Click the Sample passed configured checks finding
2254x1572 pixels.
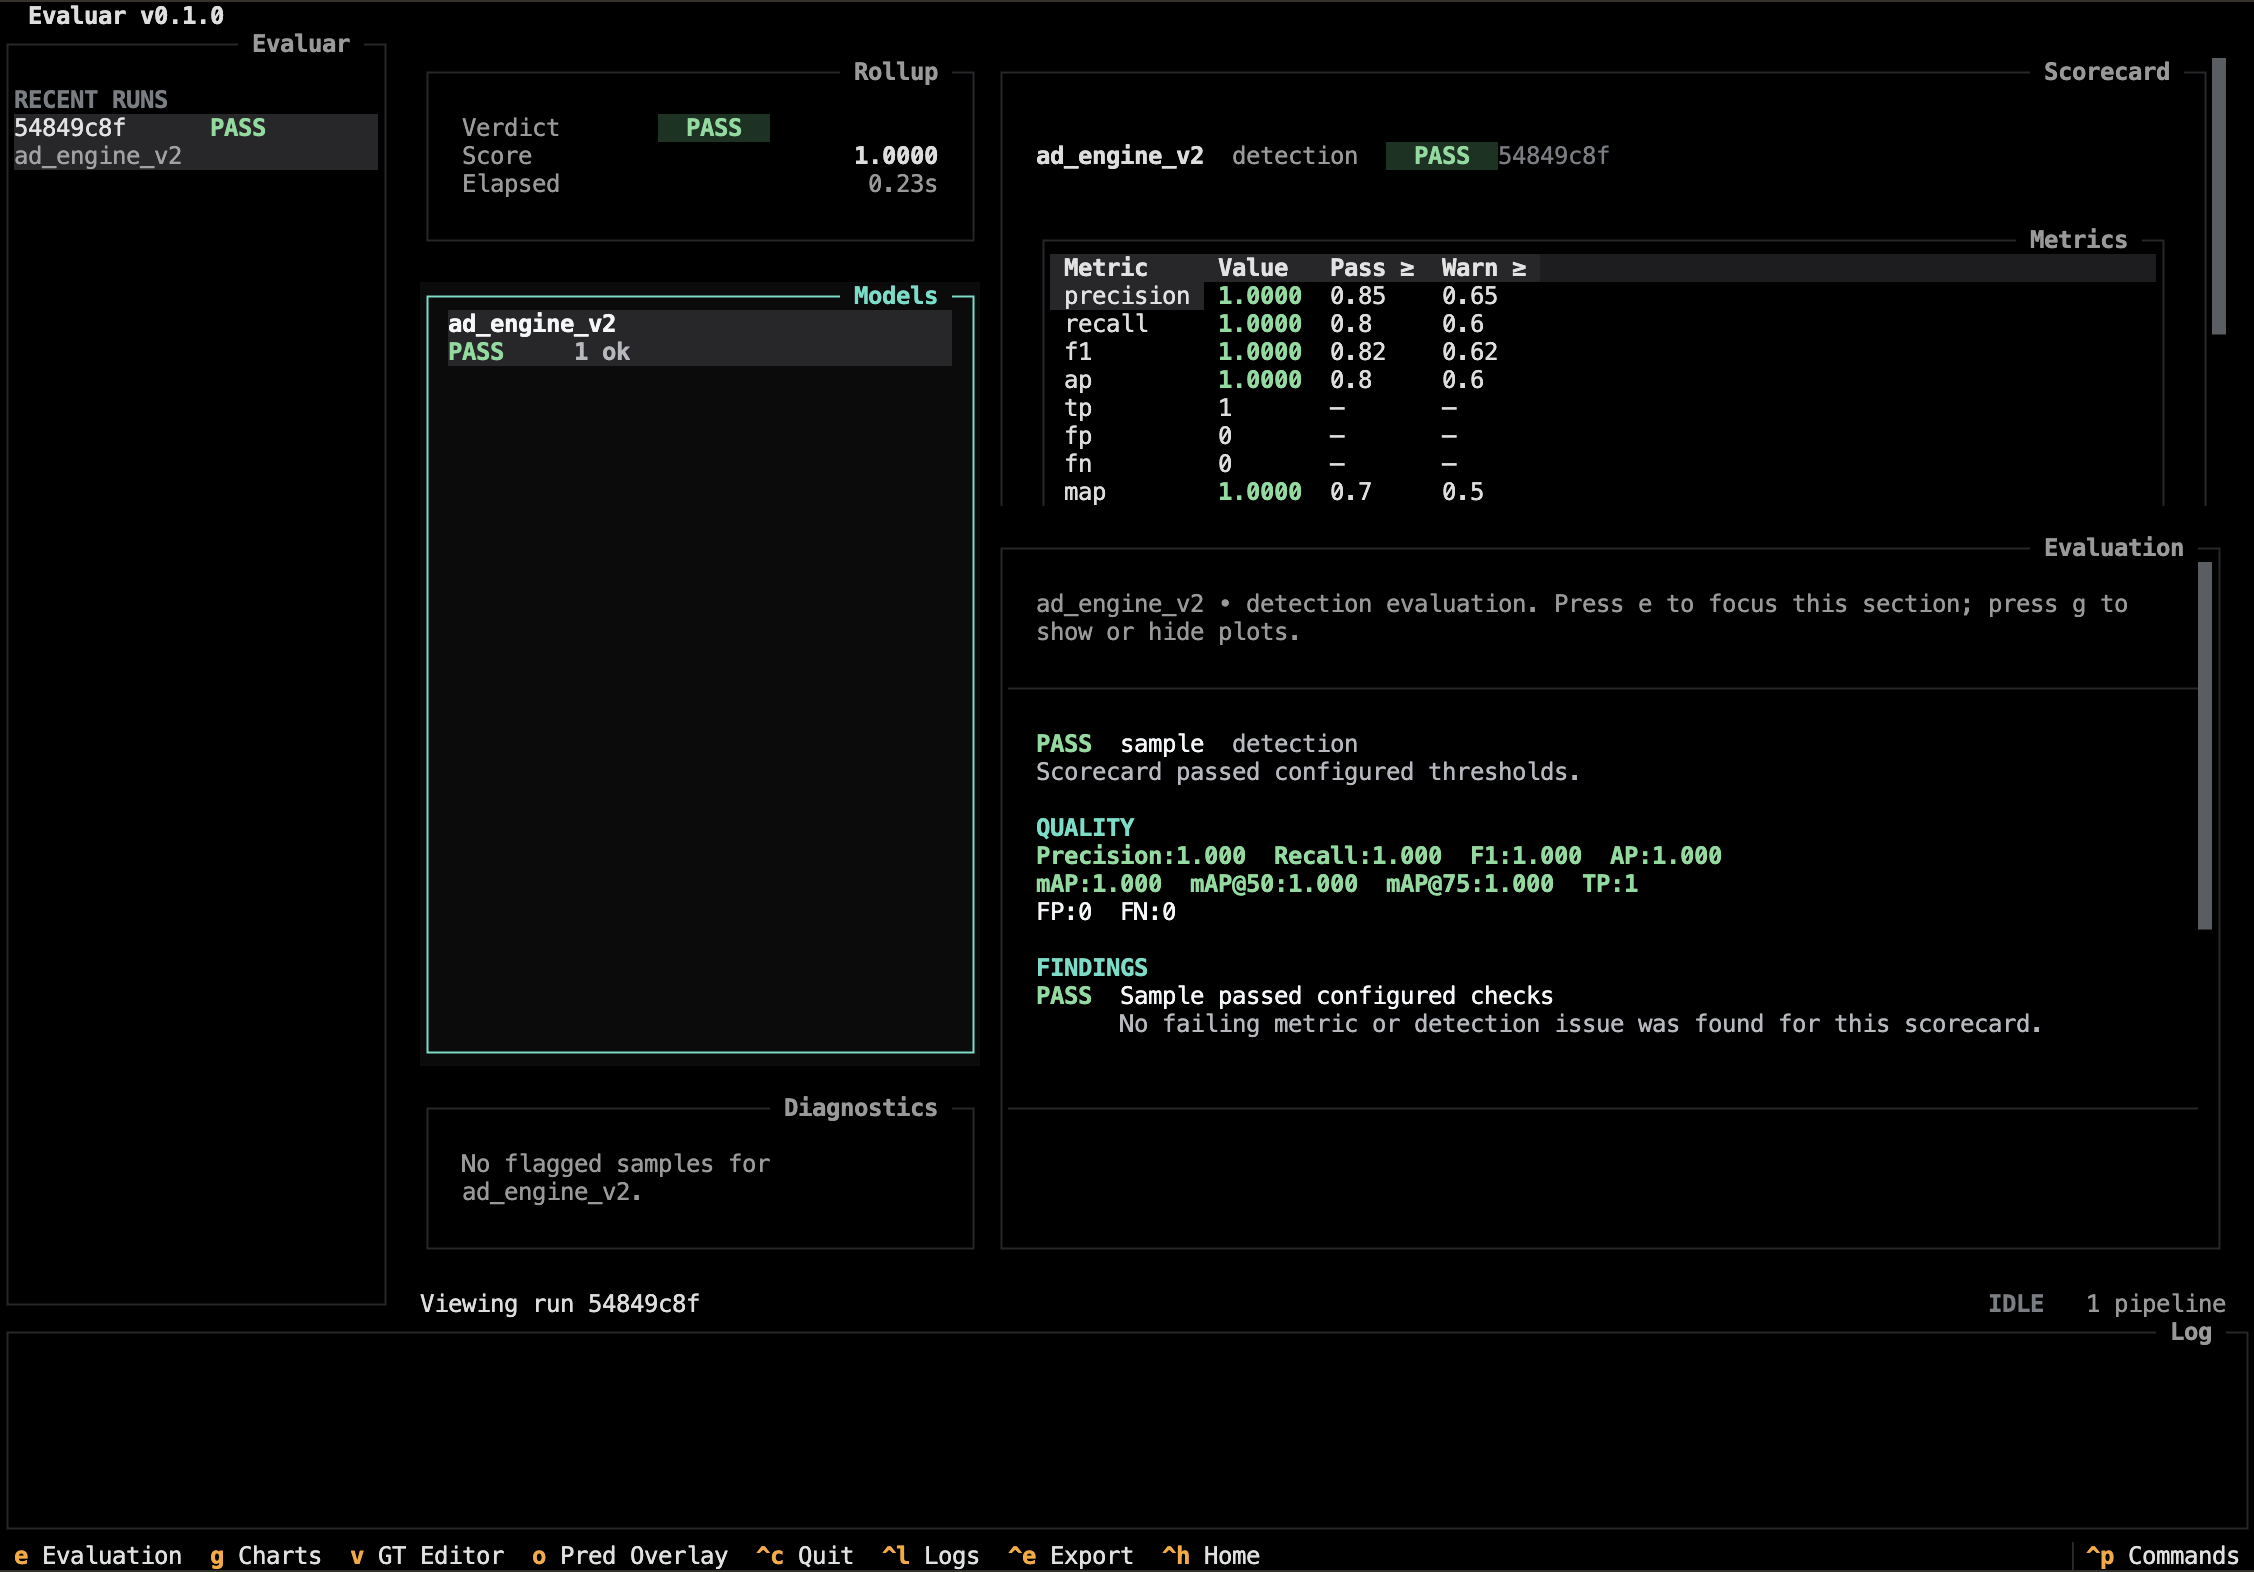pyautogui.click(x=1336, y=996)
